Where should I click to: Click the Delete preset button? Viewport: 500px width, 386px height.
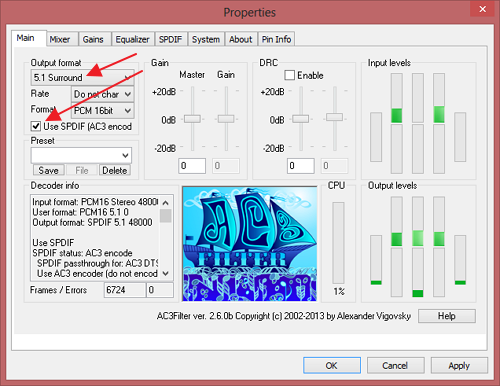114,170
